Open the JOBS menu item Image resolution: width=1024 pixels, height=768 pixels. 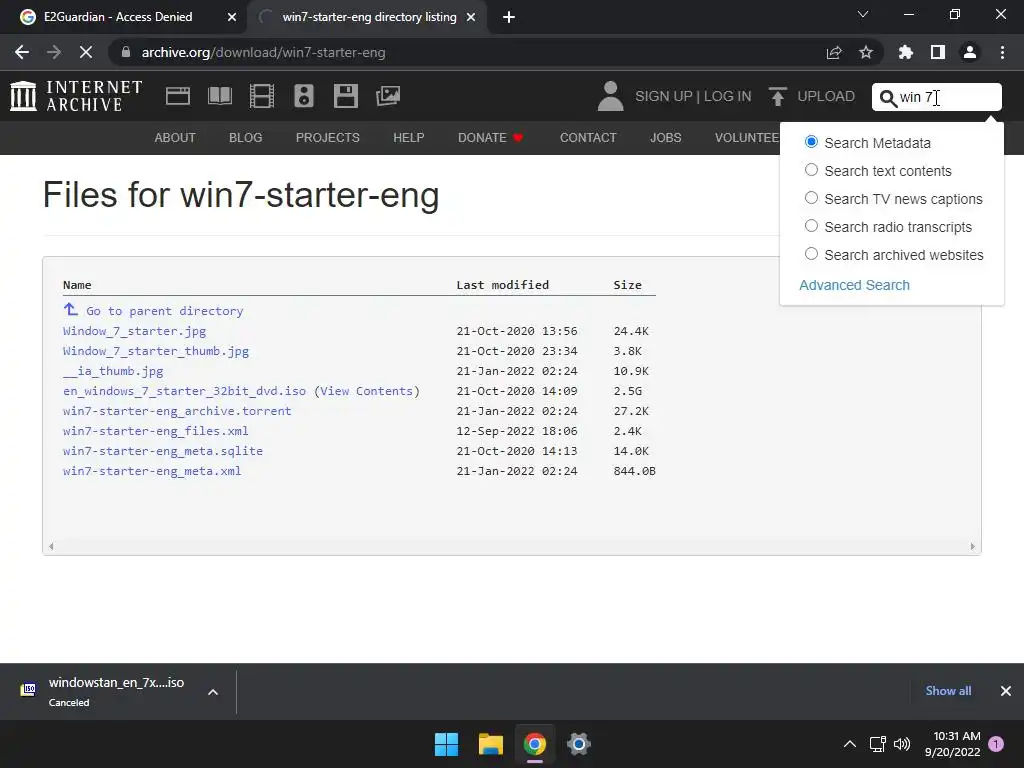[x=665, y=138]
